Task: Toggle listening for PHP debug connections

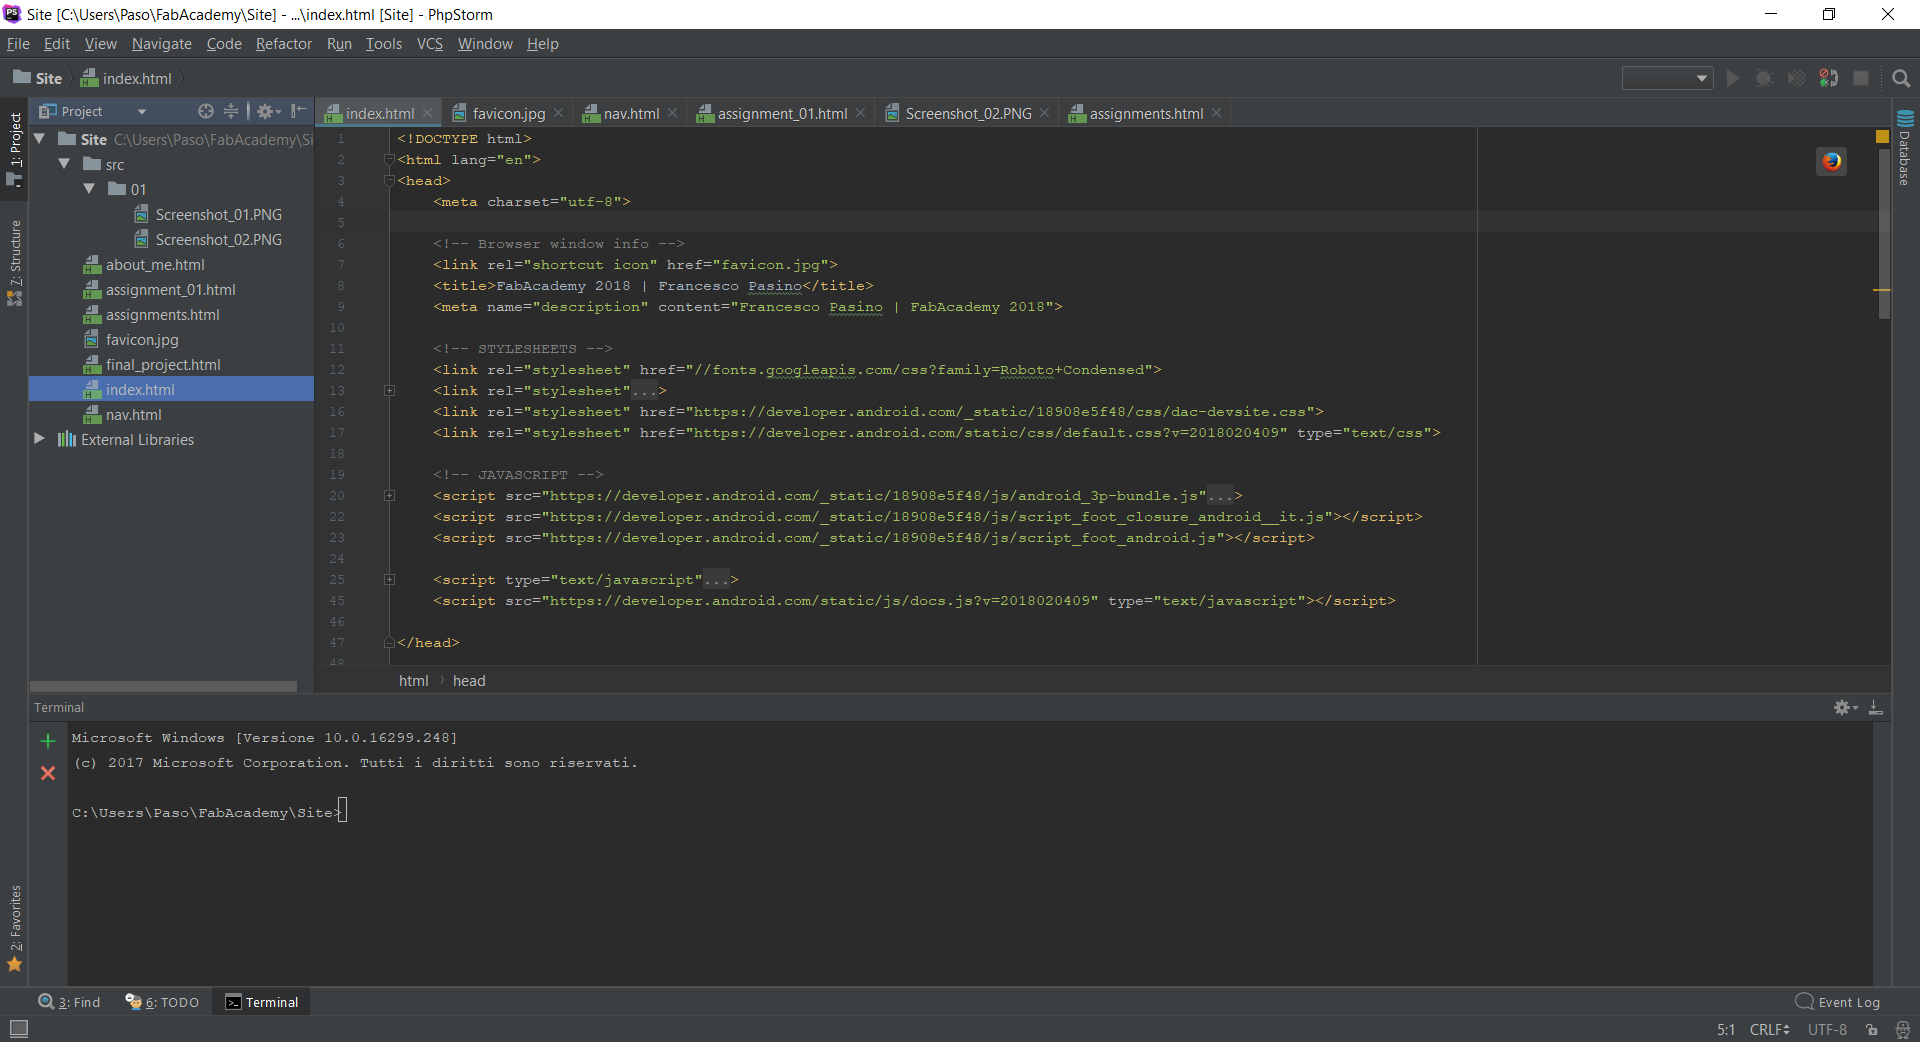Action: click(1829, 78)
